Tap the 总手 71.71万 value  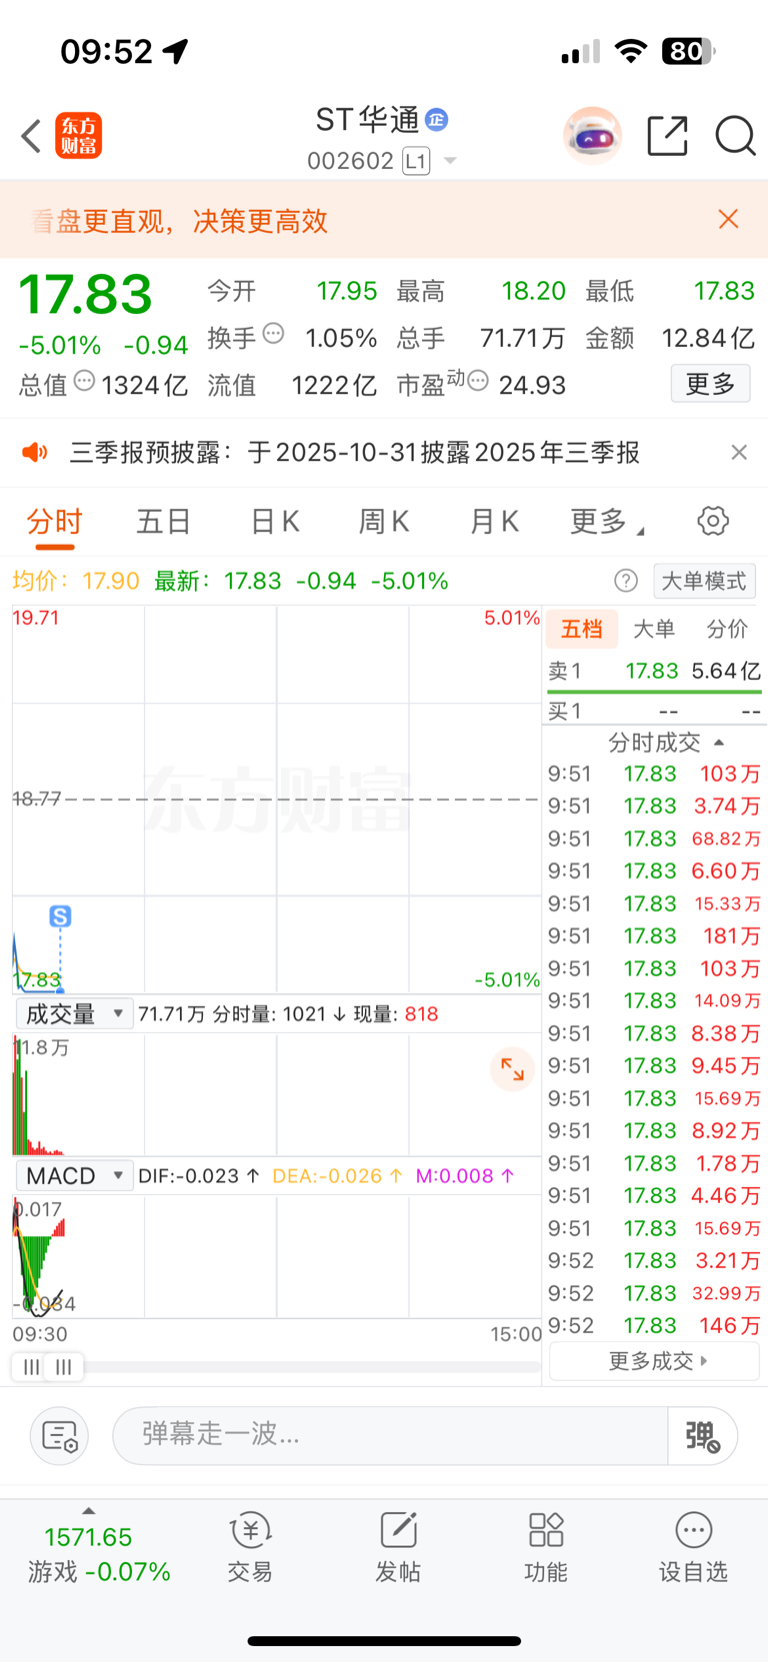[x=523, y=338]
